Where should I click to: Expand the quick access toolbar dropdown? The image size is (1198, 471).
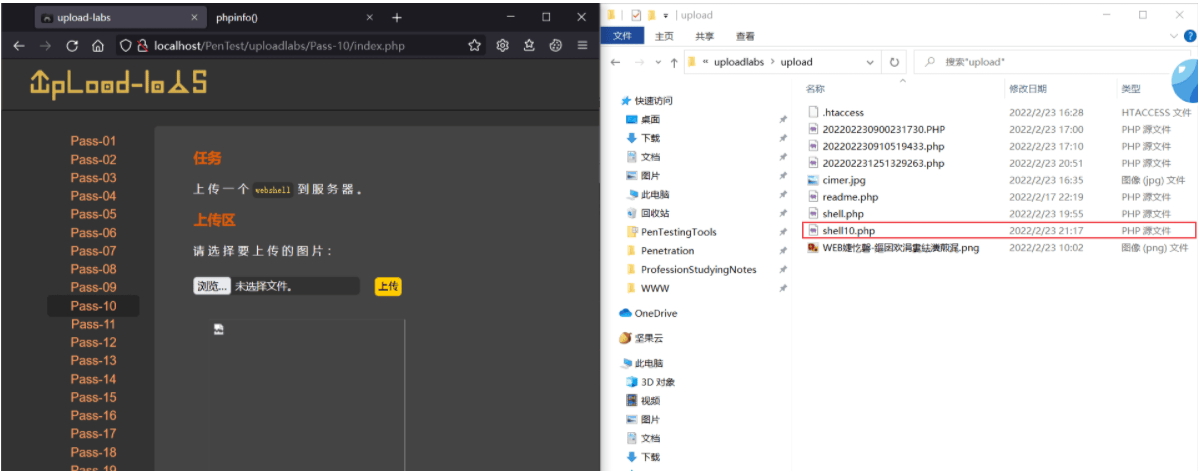click(666, 15)
